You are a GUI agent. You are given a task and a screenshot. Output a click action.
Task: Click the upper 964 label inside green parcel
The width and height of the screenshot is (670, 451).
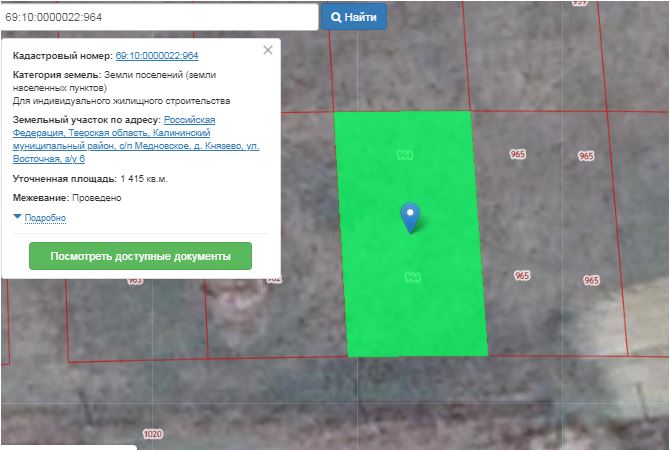405,156
